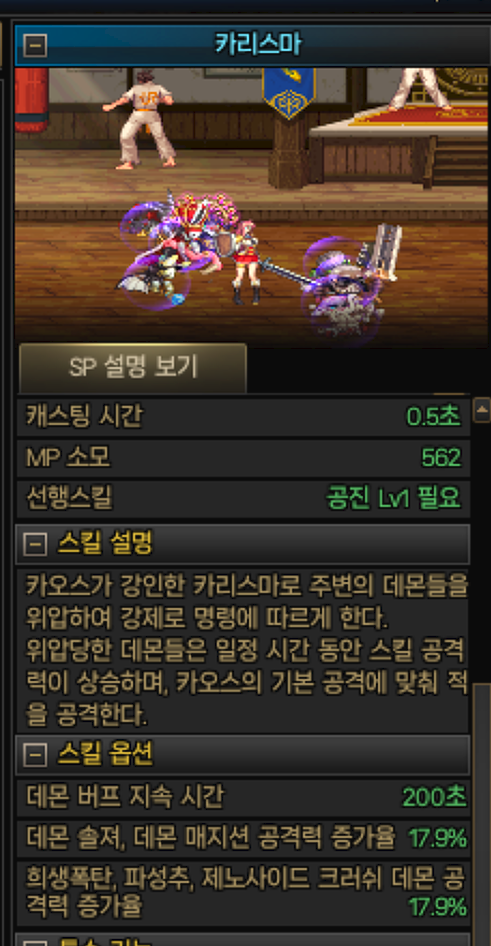Click the karate fighter in white uniform
The image size is (491, 946).
(x=140, y=118)
